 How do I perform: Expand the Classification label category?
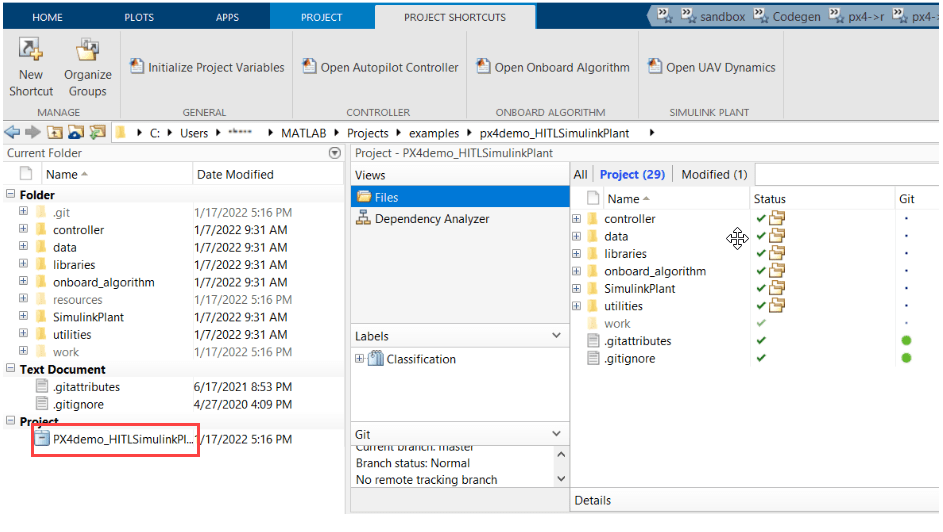click(359, 358)
